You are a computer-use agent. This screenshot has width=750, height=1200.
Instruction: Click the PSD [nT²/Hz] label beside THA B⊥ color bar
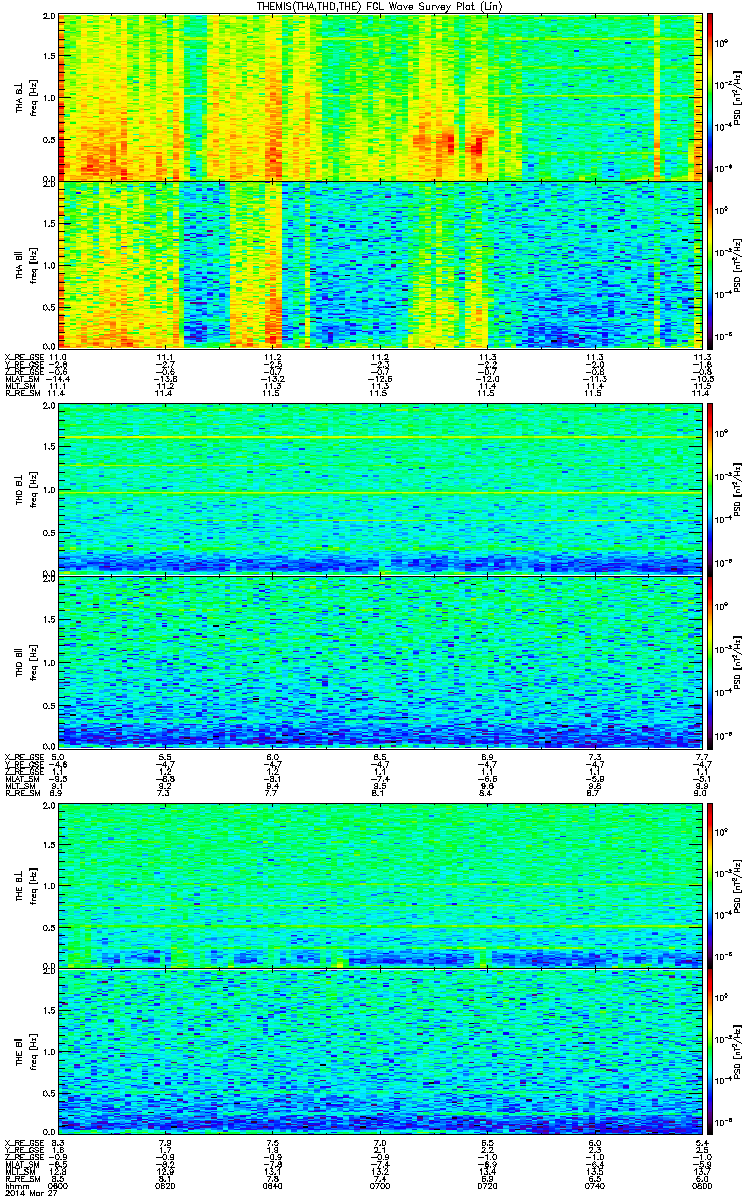pyautogui.click(x=738, y=97)
